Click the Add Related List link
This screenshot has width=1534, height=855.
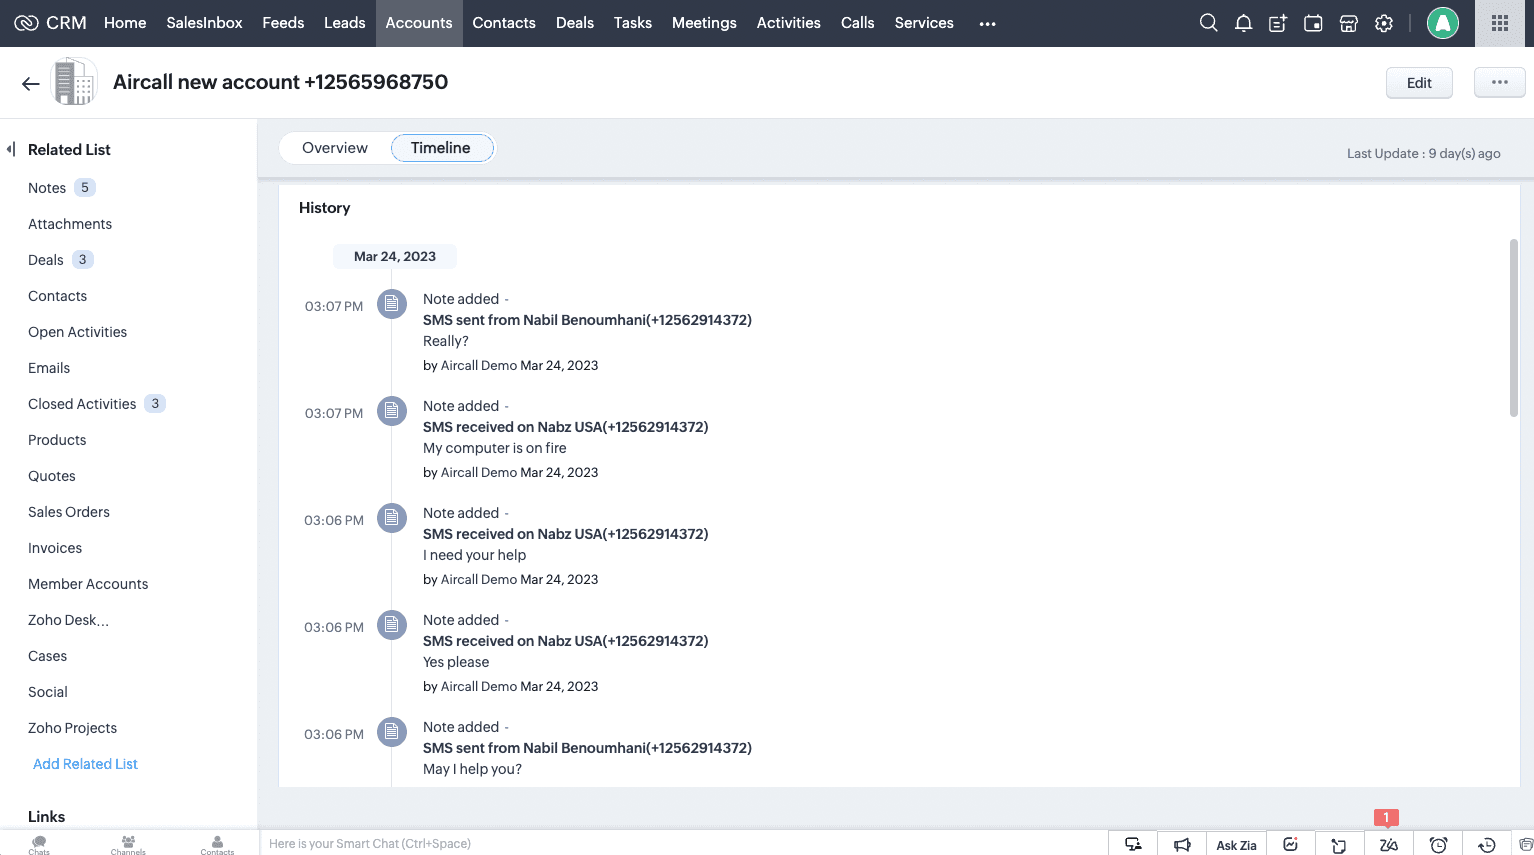(85, 764)
